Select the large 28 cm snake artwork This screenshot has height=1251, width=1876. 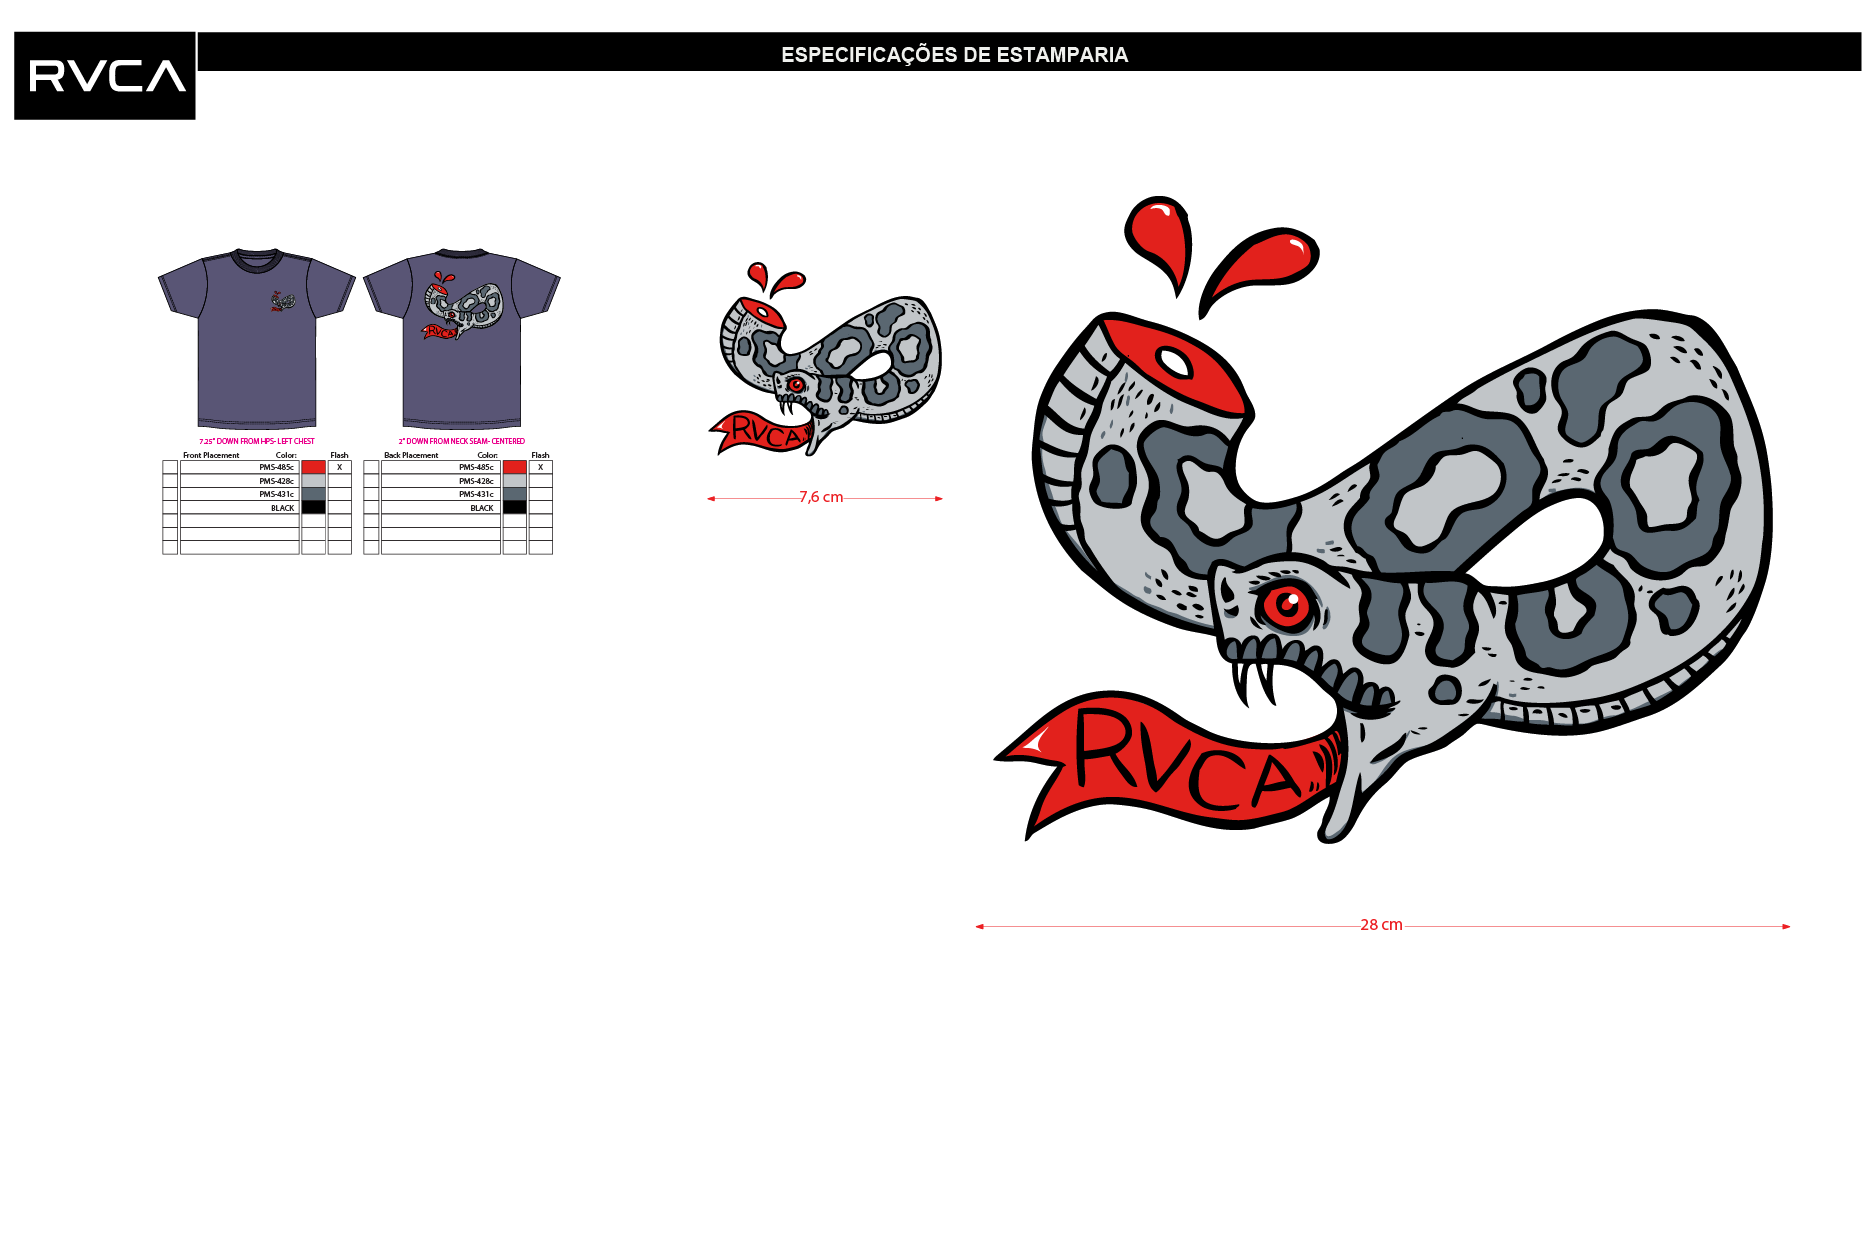click(1383, 520)
